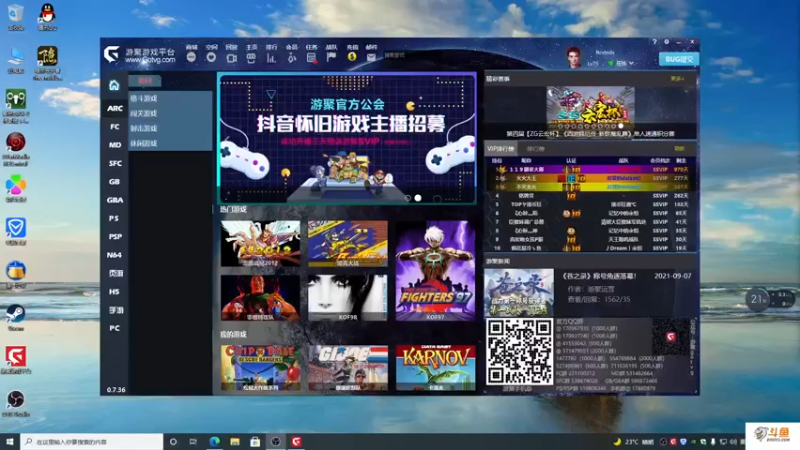Open the 排行 ranking chart icon
800x450 pixels.
click(x=271, y=58)
